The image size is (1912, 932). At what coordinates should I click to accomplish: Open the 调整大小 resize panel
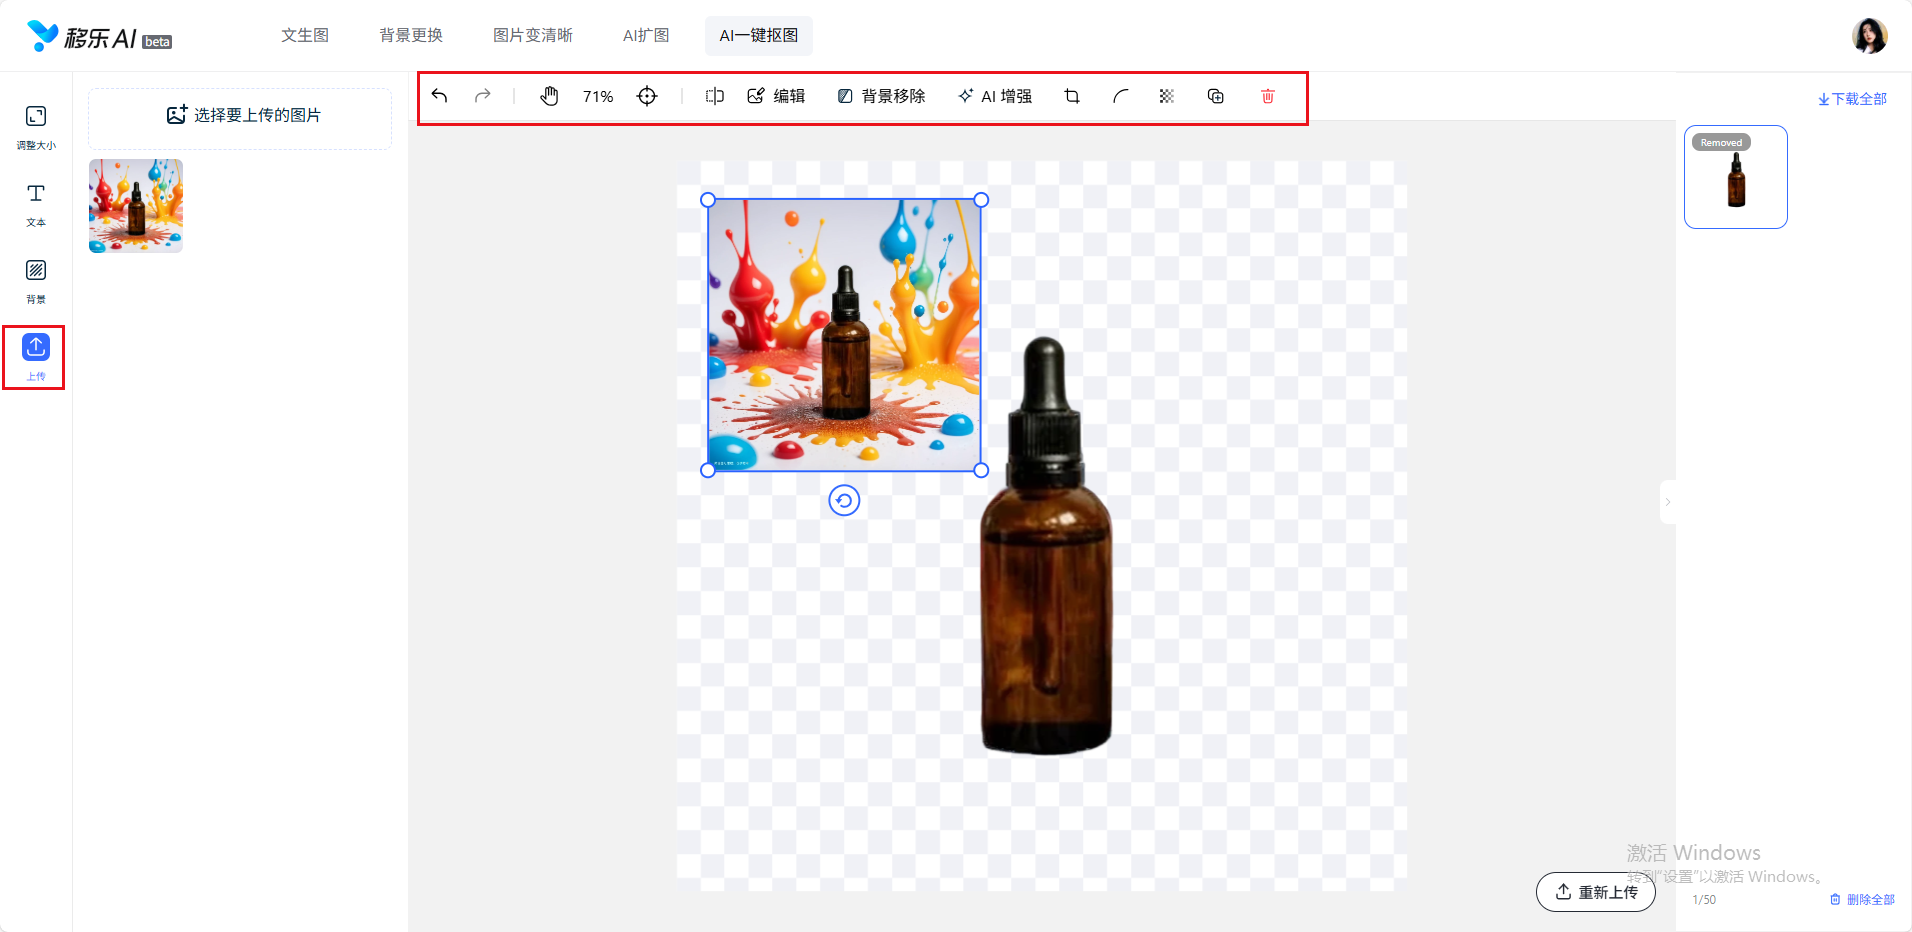36,127
